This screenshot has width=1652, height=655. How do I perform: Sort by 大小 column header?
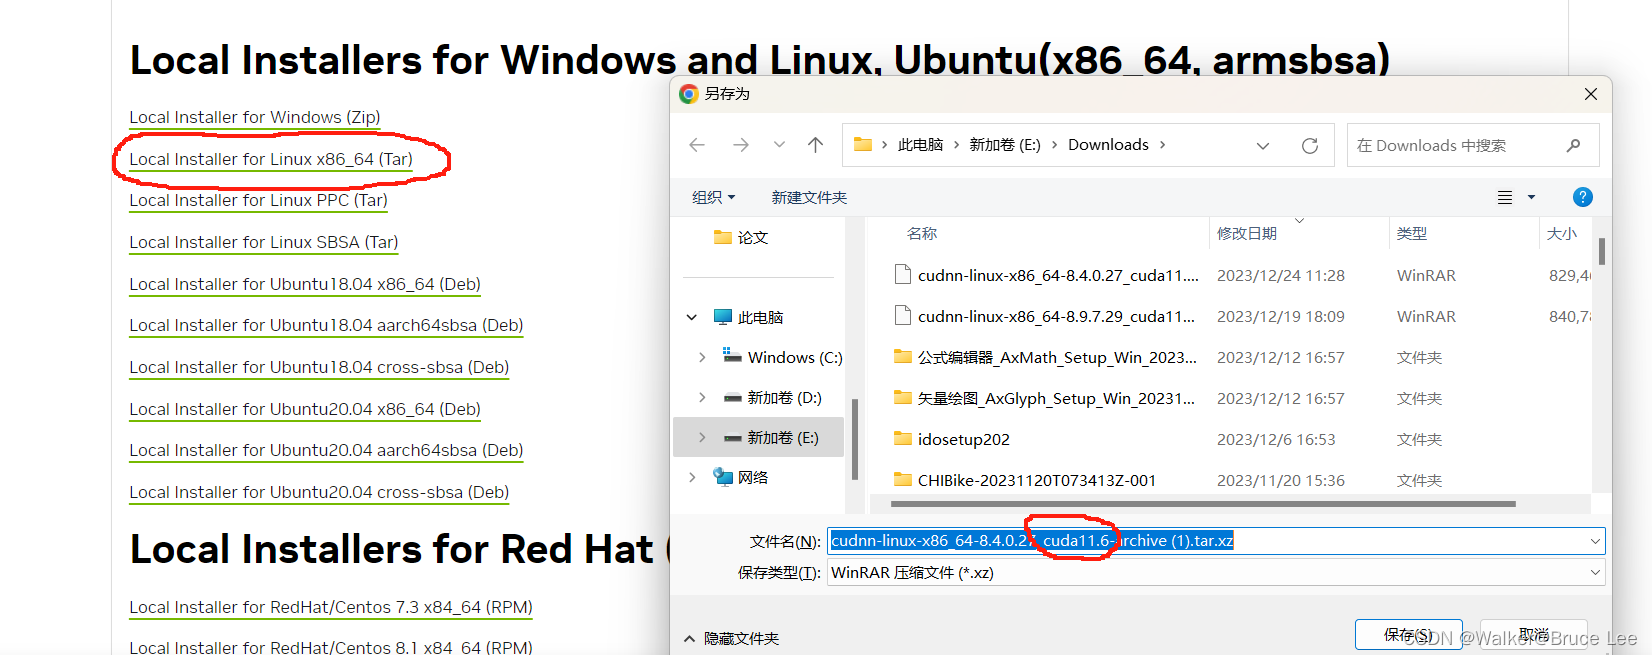point(1561,233)
